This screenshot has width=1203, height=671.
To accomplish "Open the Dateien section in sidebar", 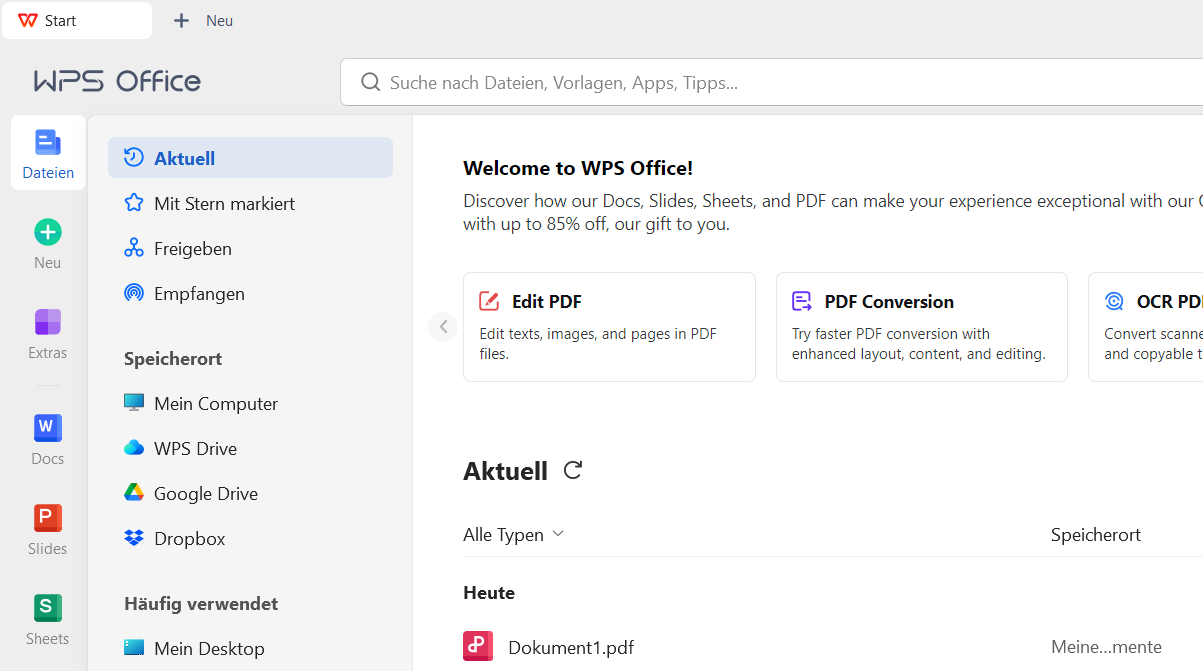I will coord(48,153).
